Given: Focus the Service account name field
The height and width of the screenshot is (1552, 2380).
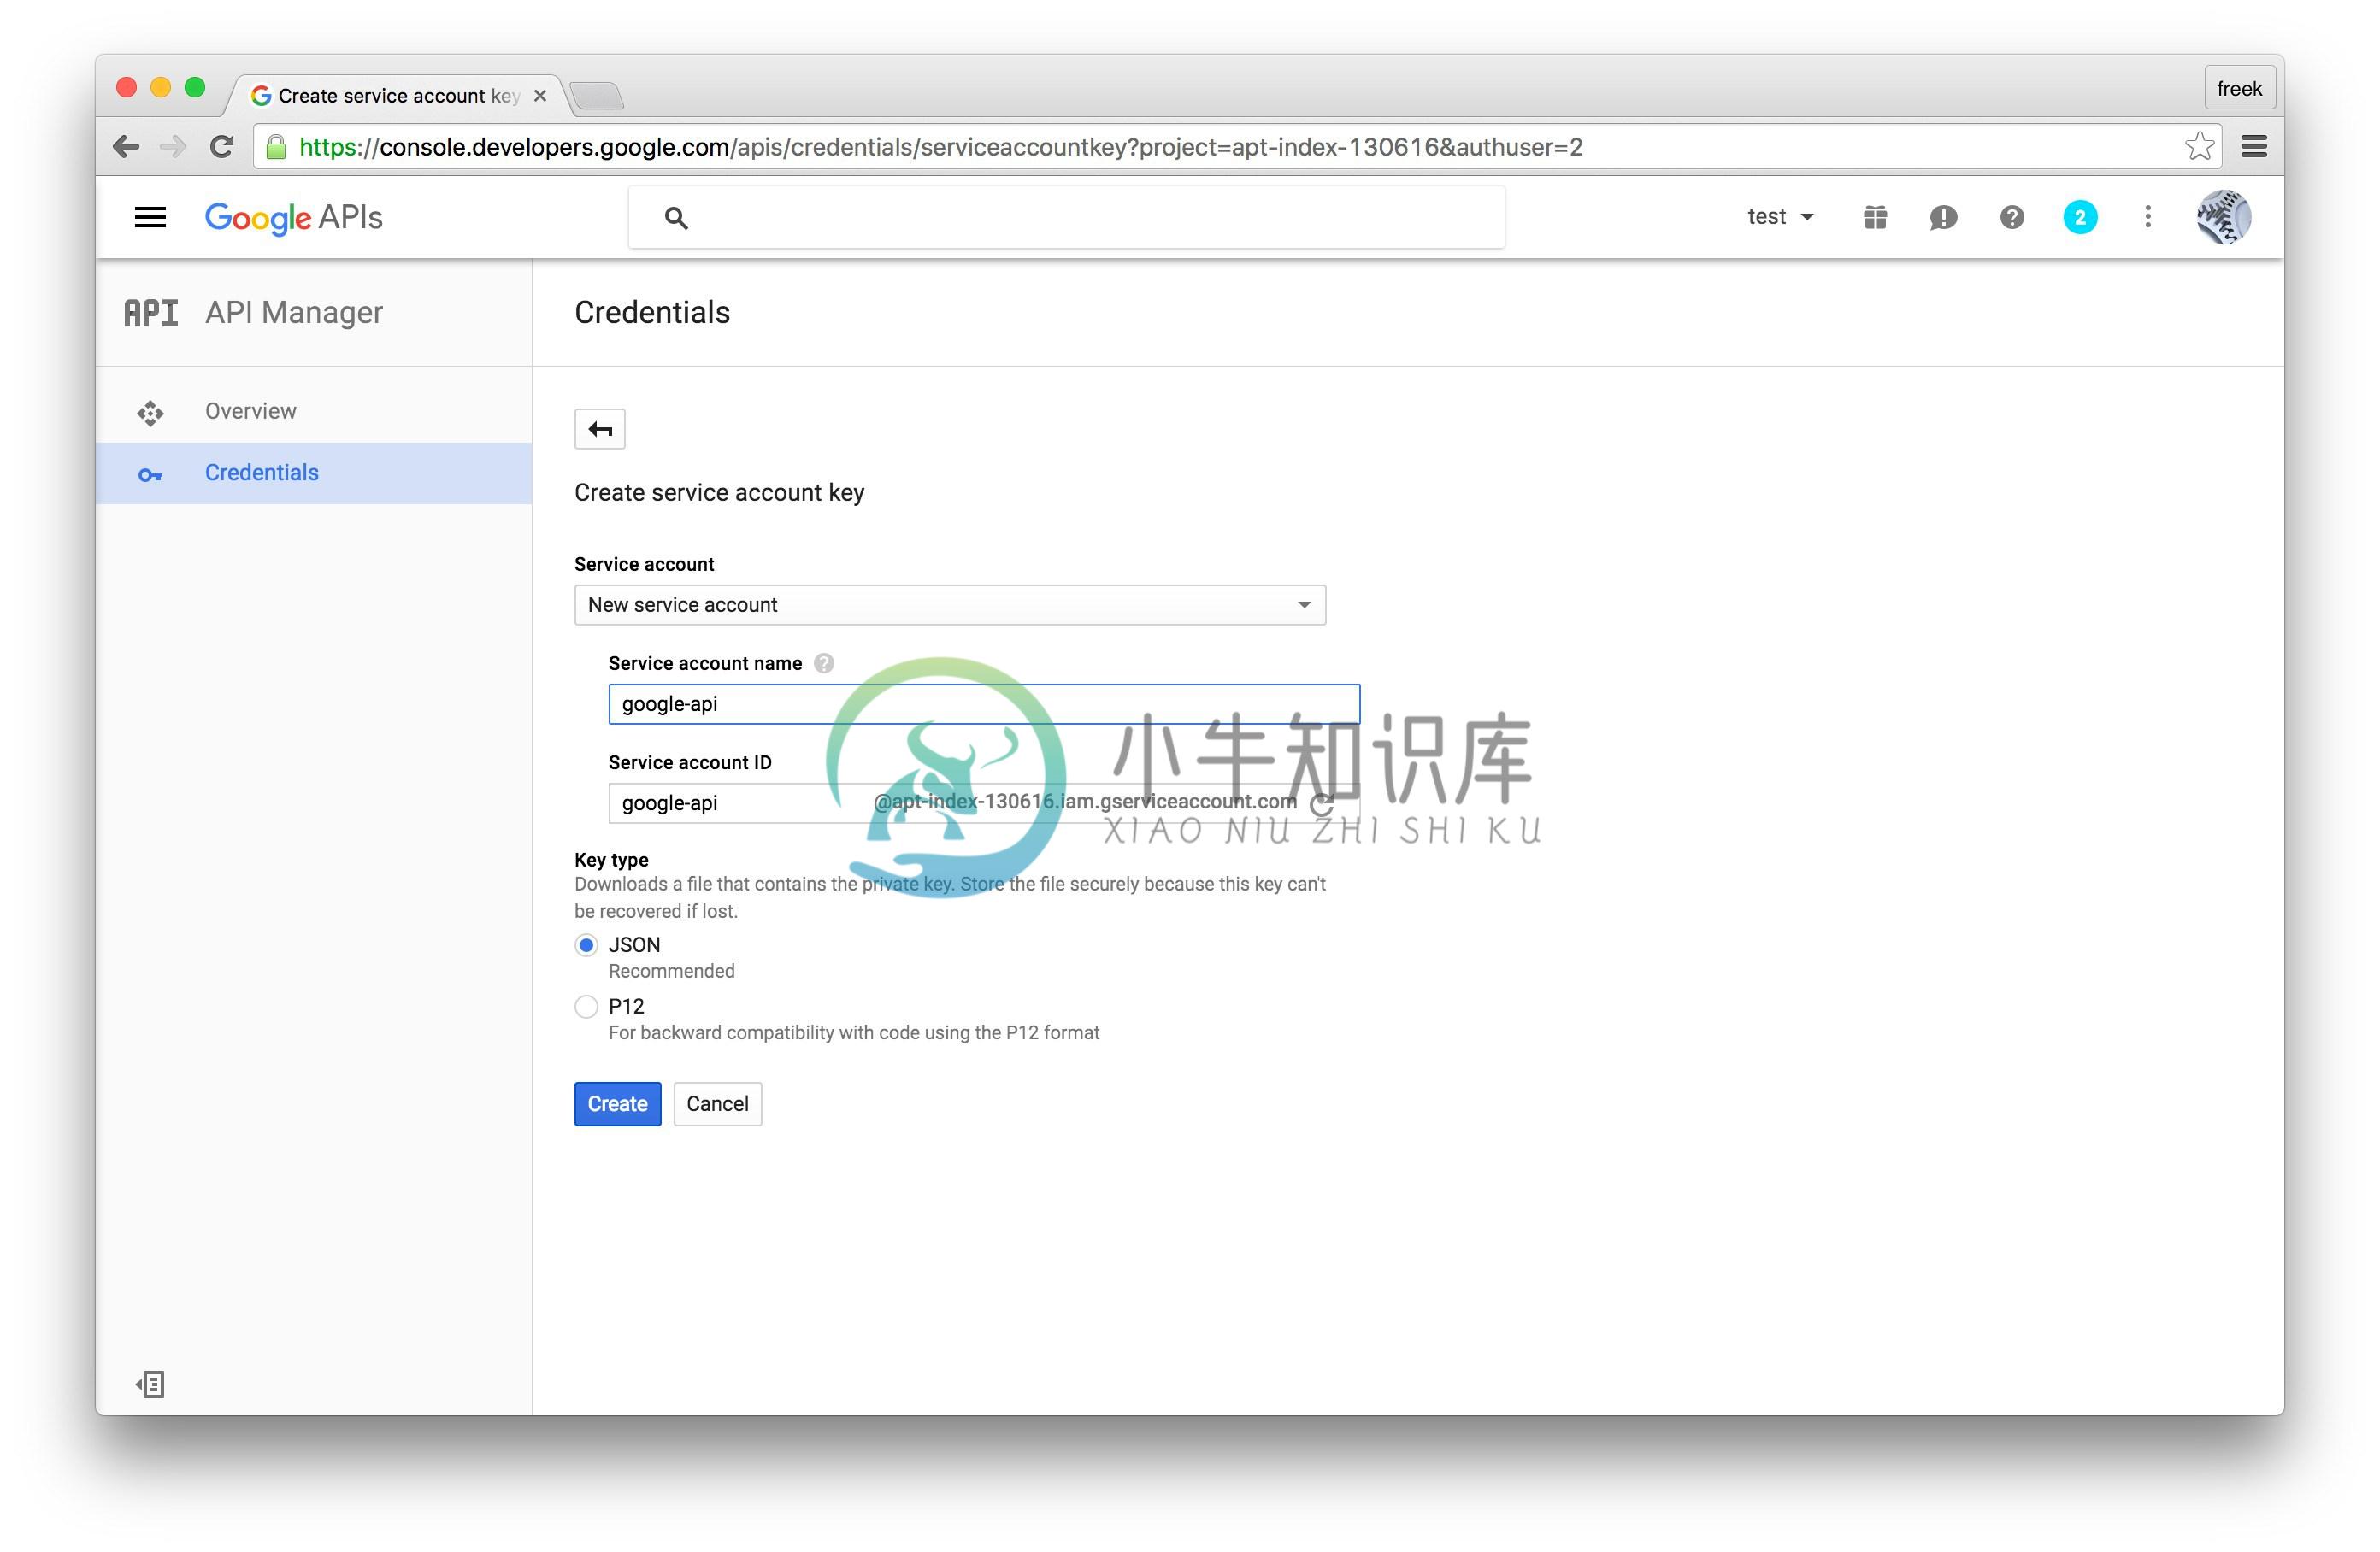Looking at the screenshot, I should point(984,704).
